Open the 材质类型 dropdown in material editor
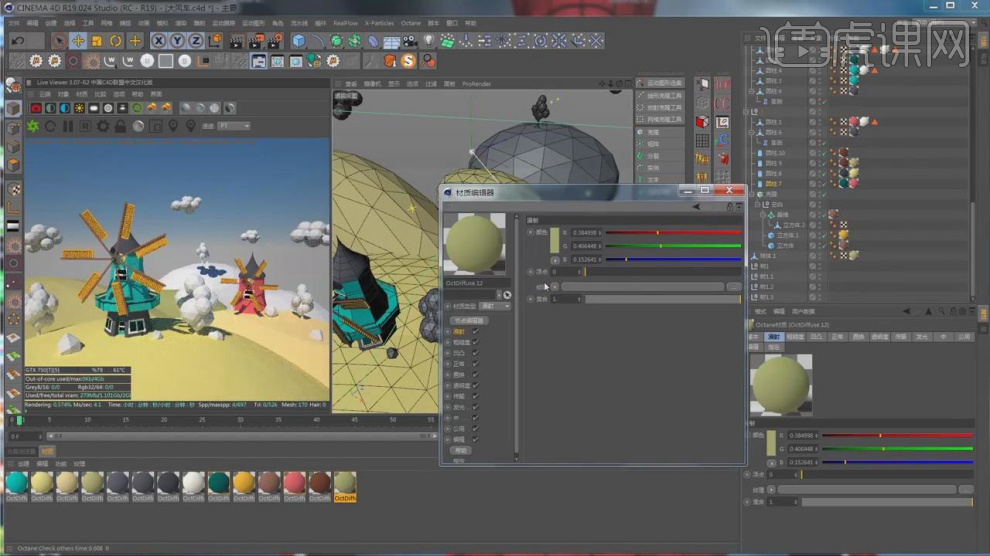 point(494,306)
